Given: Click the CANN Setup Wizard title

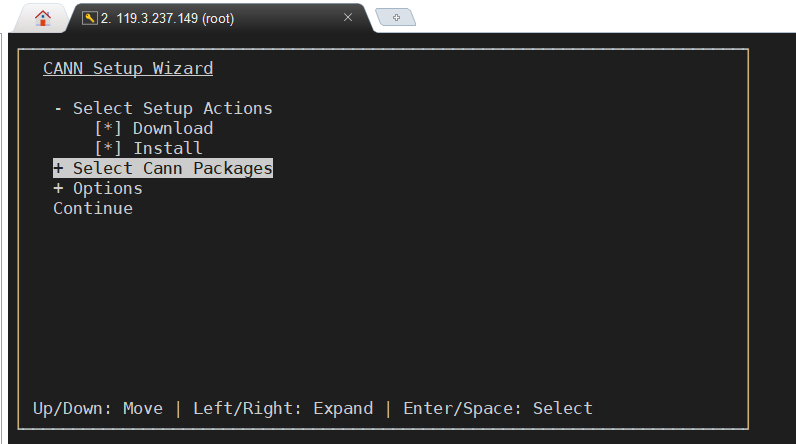Looking at the screenshot, I should click(128, 68).
